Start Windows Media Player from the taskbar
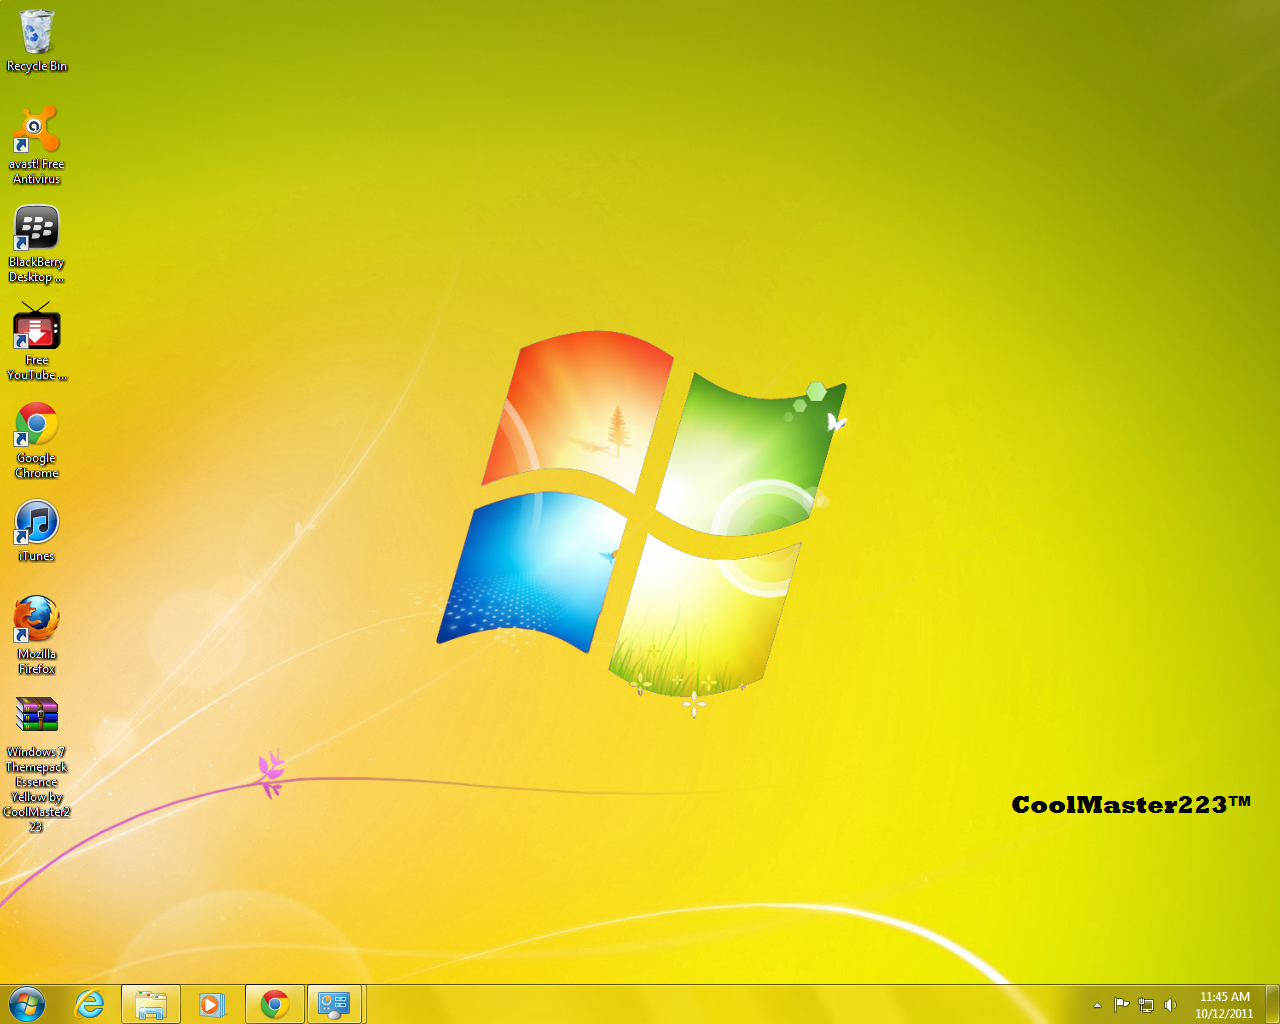This screenshot has height=1024, width=1280. click(x=213, y=1003)
